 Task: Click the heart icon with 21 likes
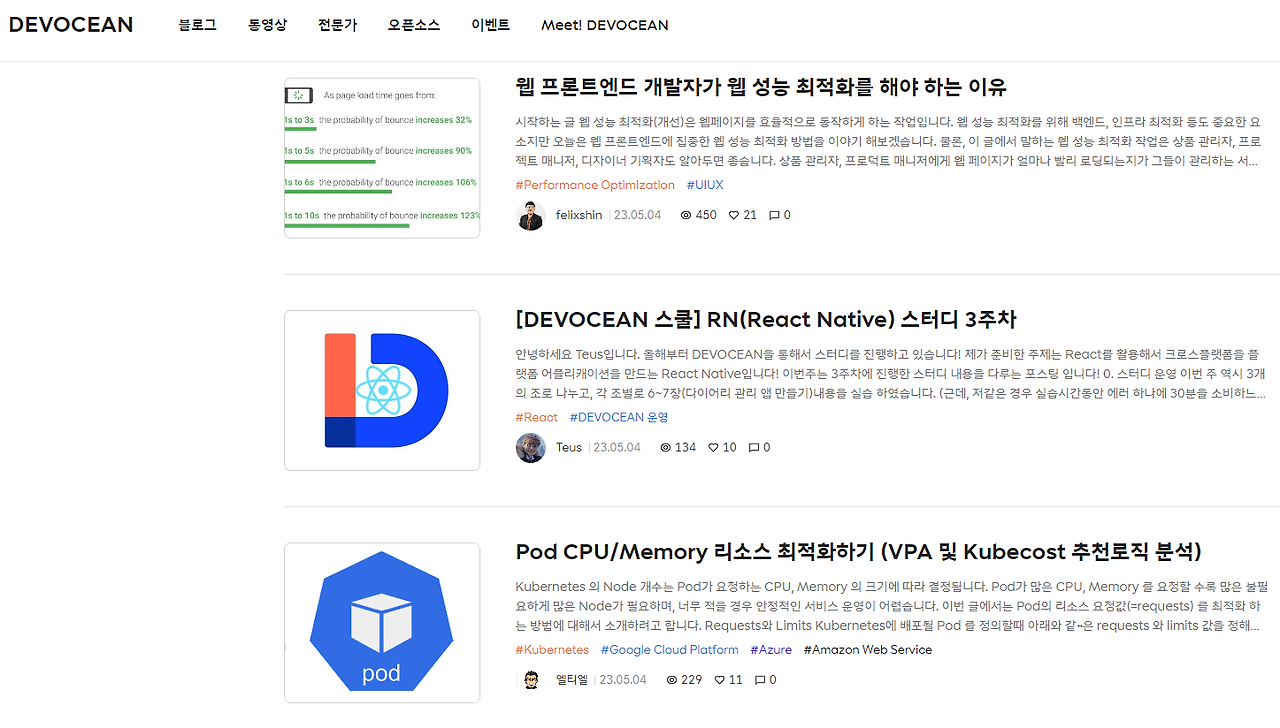(x=734, y=215)
